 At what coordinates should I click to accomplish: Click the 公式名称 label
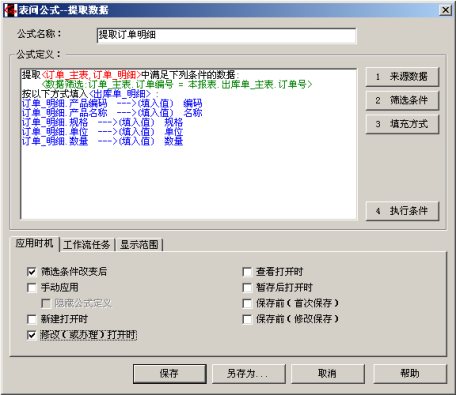(39, 34)
